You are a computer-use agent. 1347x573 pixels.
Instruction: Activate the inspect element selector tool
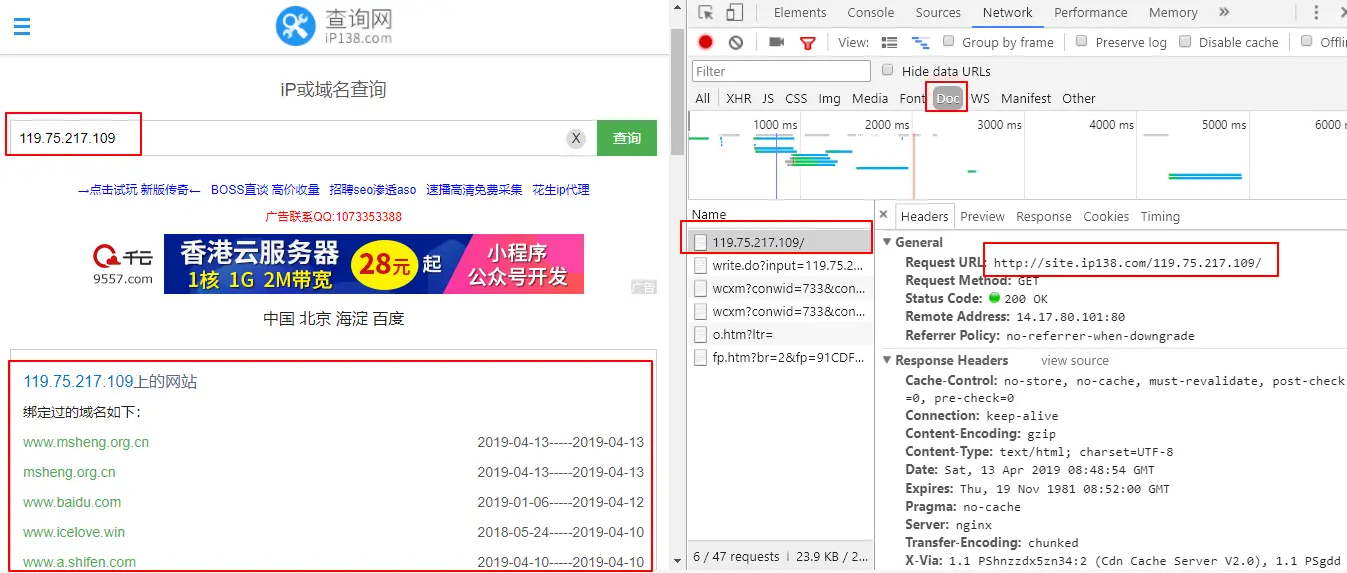(706, 13)
